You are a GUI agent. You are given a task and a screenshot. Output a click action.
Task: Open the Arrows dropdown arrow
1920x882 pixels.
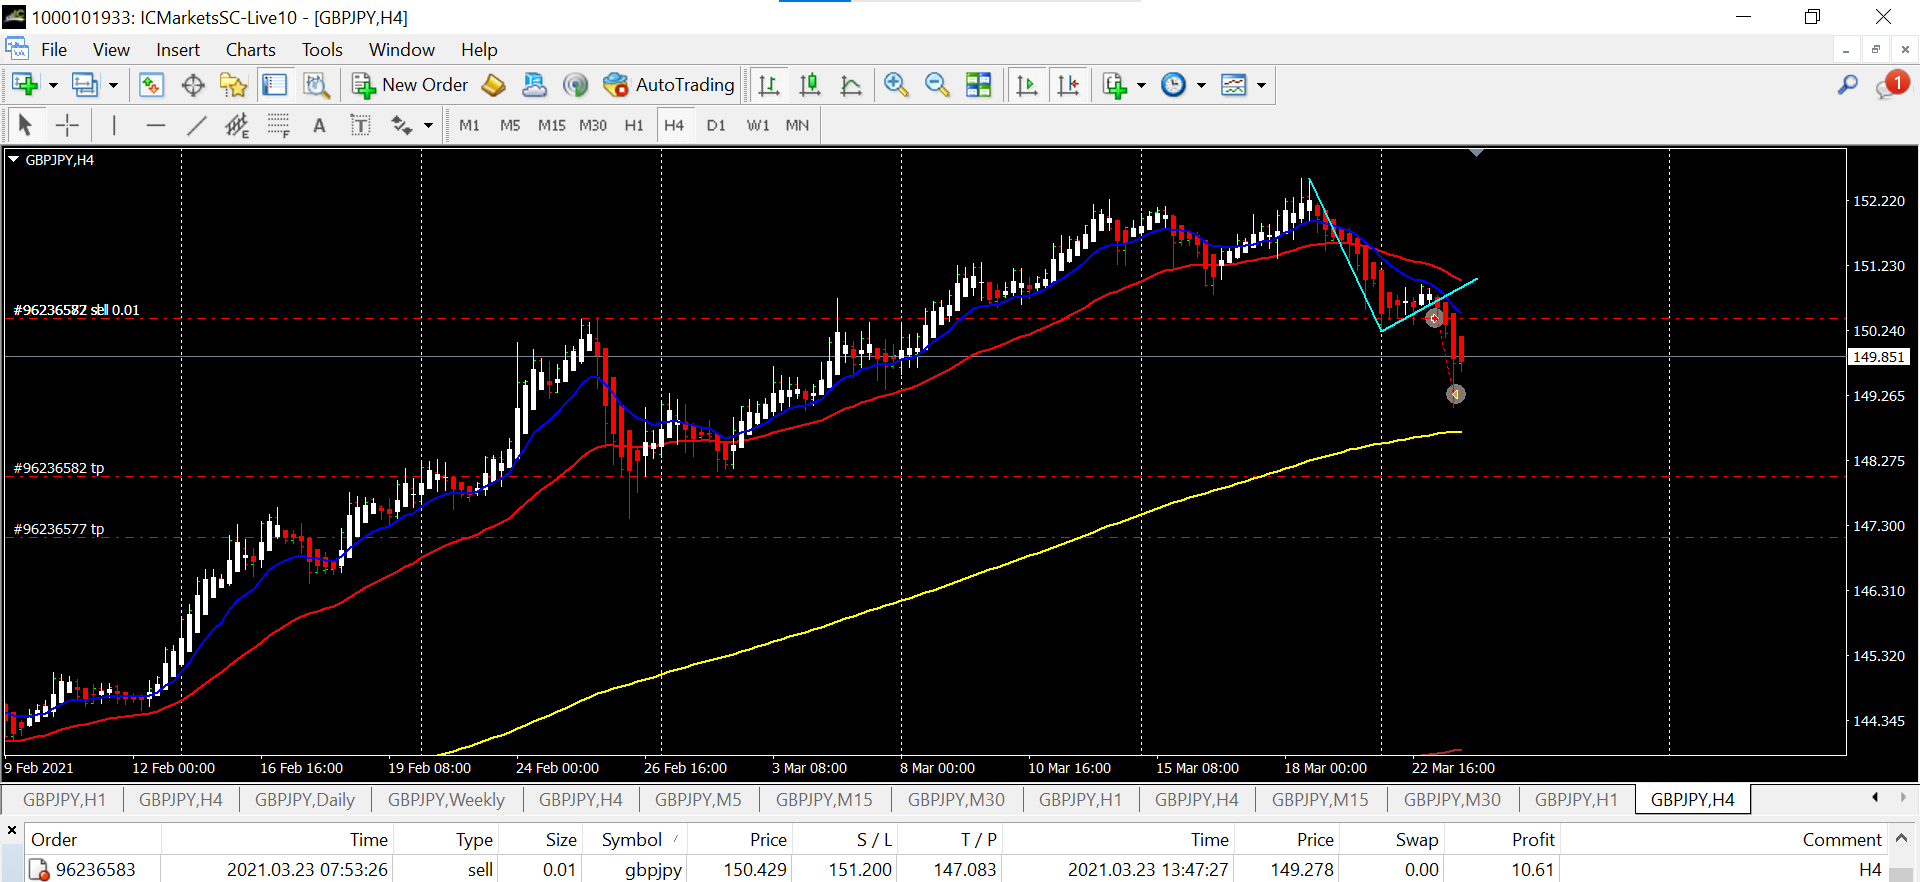428,125
